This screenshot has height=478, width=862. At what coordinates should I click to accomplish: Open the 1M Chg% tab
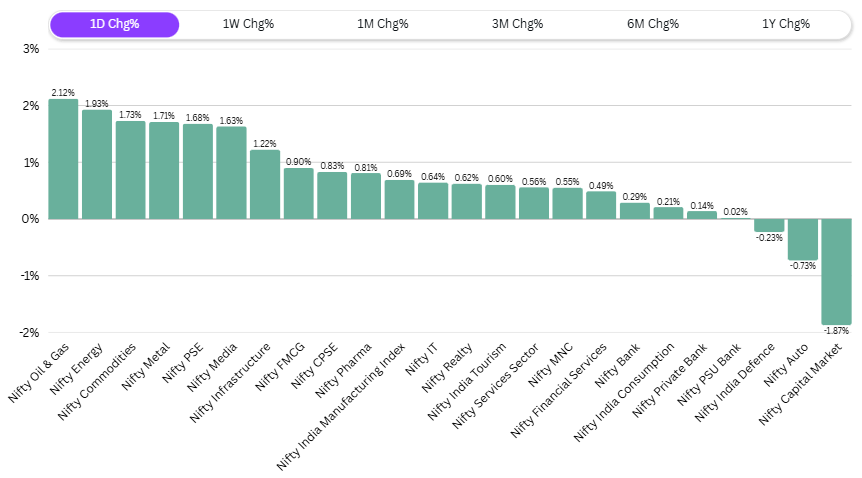tap(383, 25)
